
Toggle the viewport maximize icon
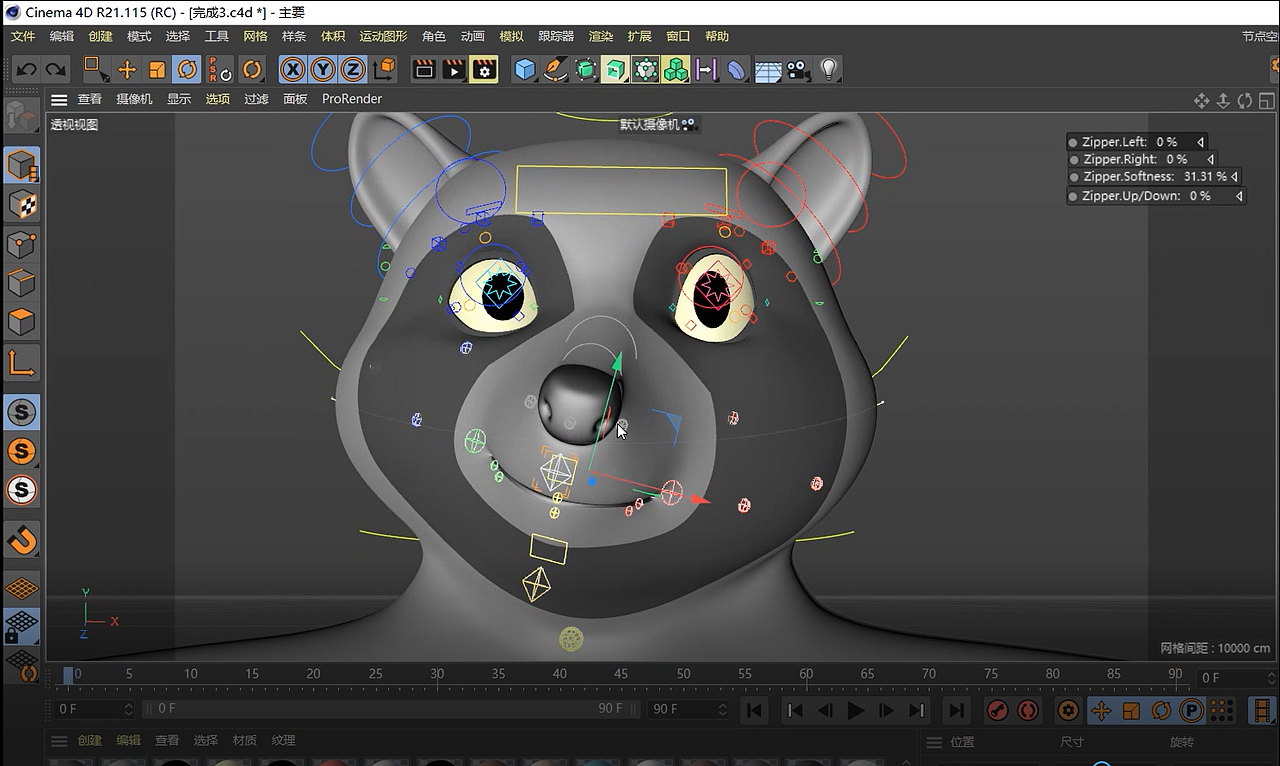coord(1267,100)
